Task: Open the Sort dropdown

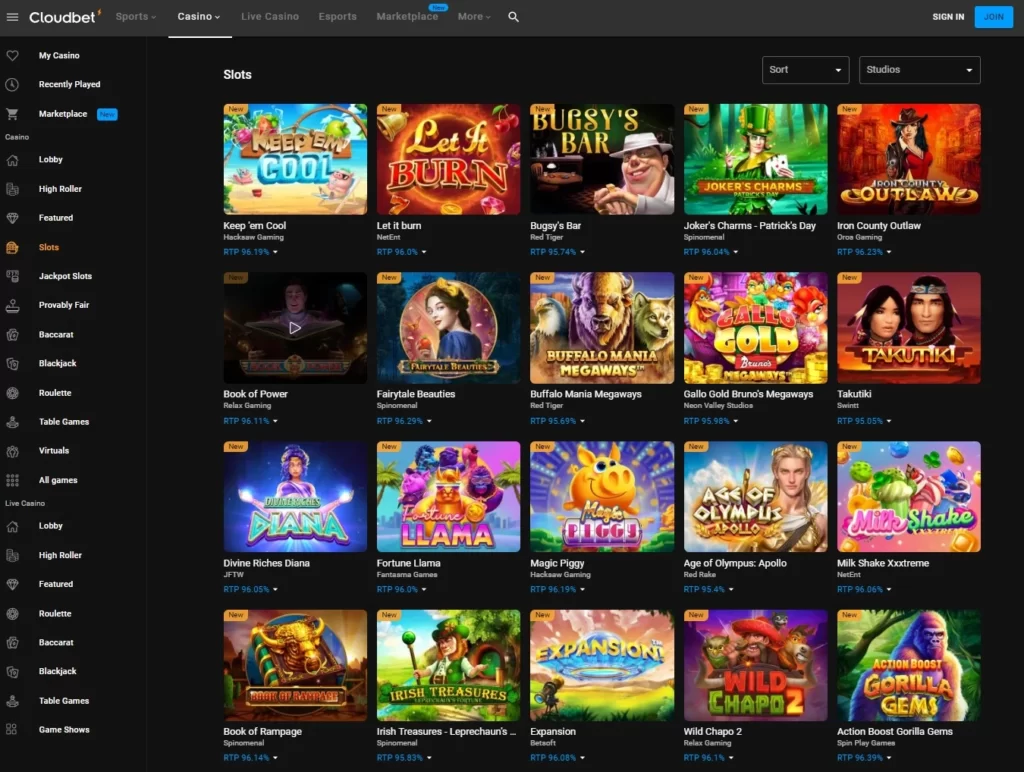Action: coord(805,70)
